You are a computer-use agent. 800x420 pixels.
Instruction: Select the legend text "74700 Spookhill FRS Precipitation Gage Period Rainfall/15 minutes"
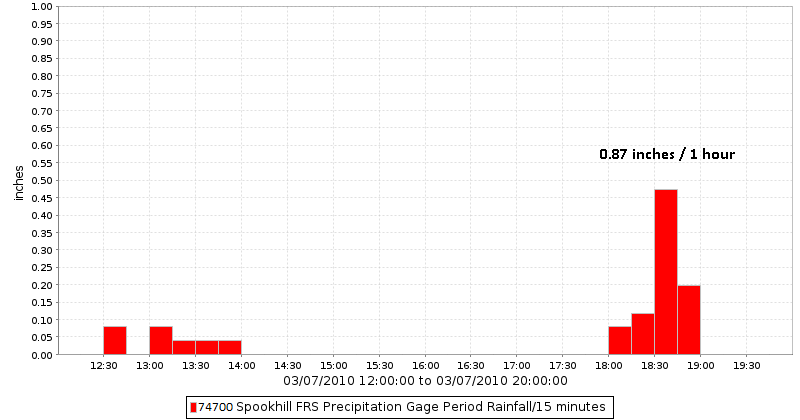(x=402, y=407)
